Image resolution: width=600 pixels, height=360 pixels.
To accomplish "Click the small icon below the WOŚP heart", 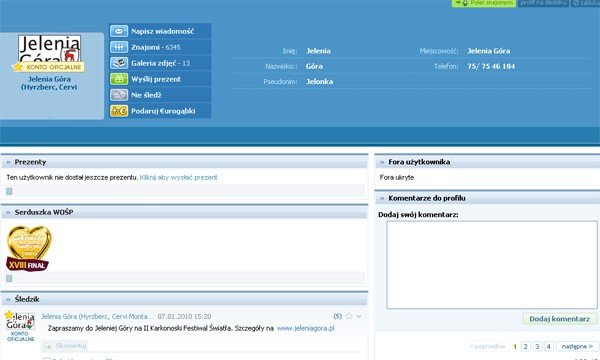I will (x=9, y=279).
